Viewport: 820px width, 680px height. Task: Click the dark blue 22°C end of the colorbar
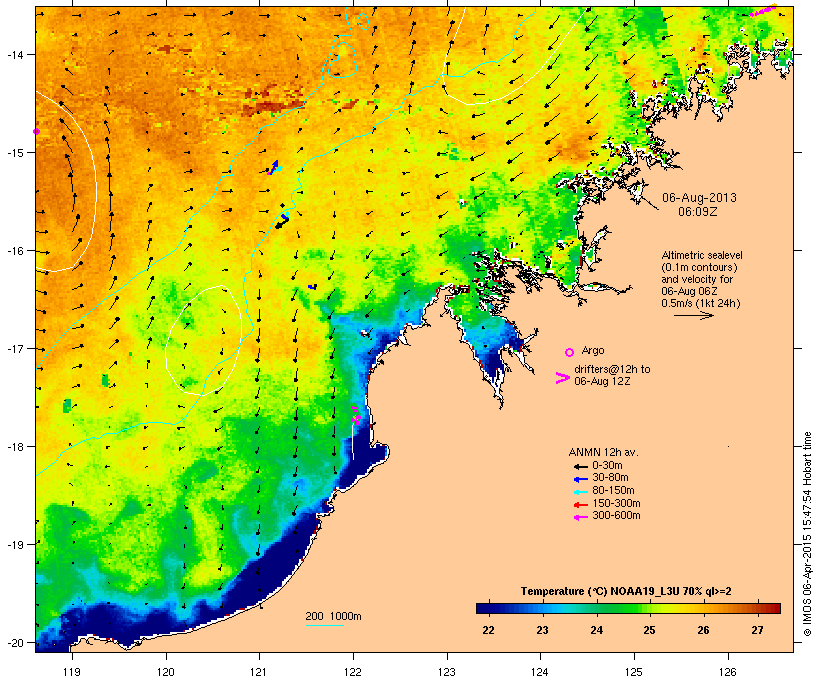pos(484,608)
